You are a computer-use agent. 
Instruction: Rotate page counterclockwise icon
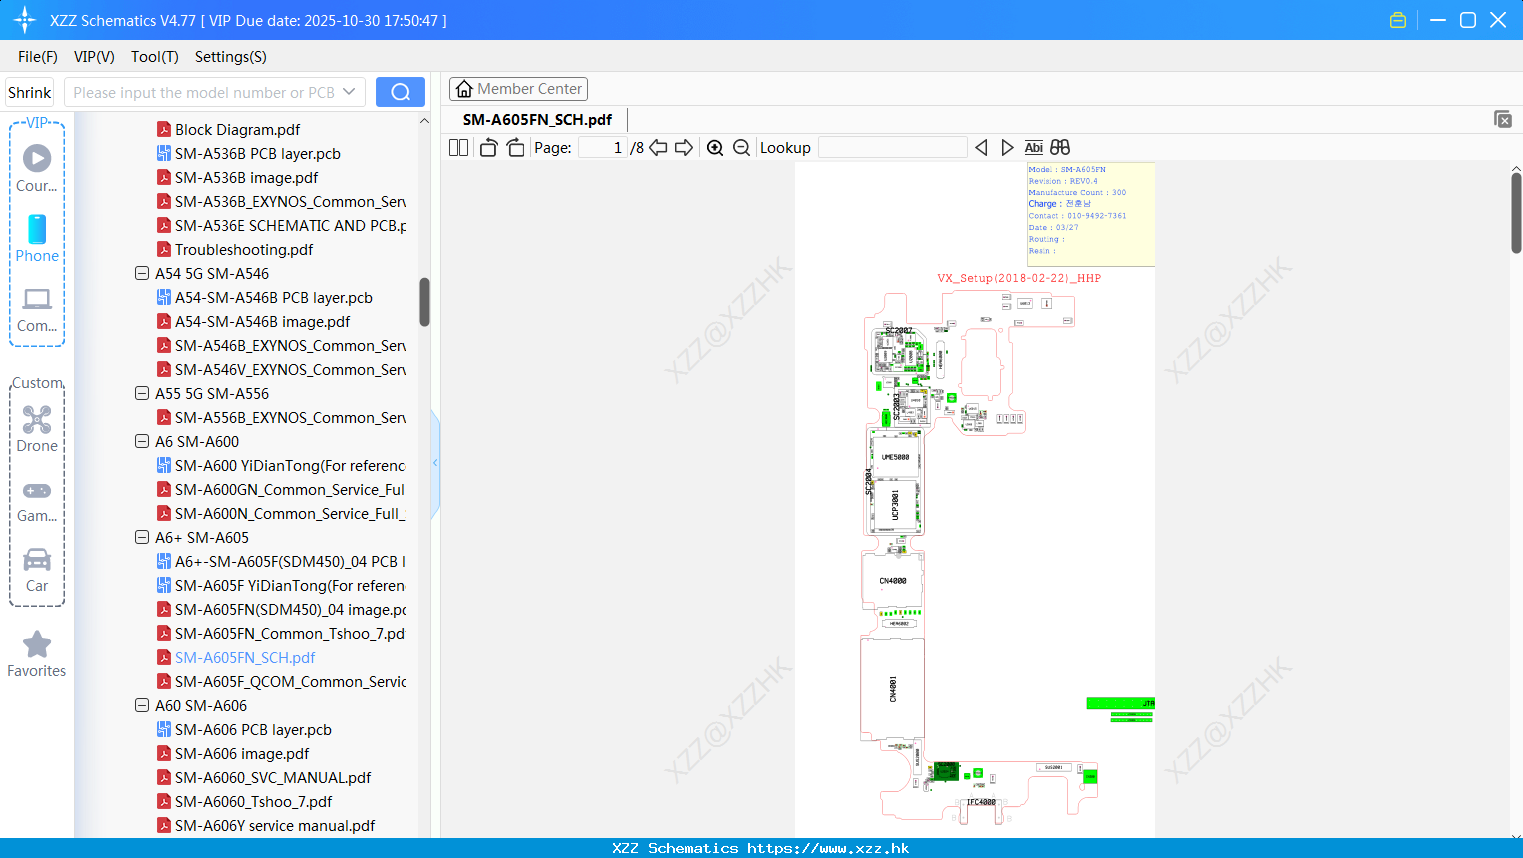(488, 147)
